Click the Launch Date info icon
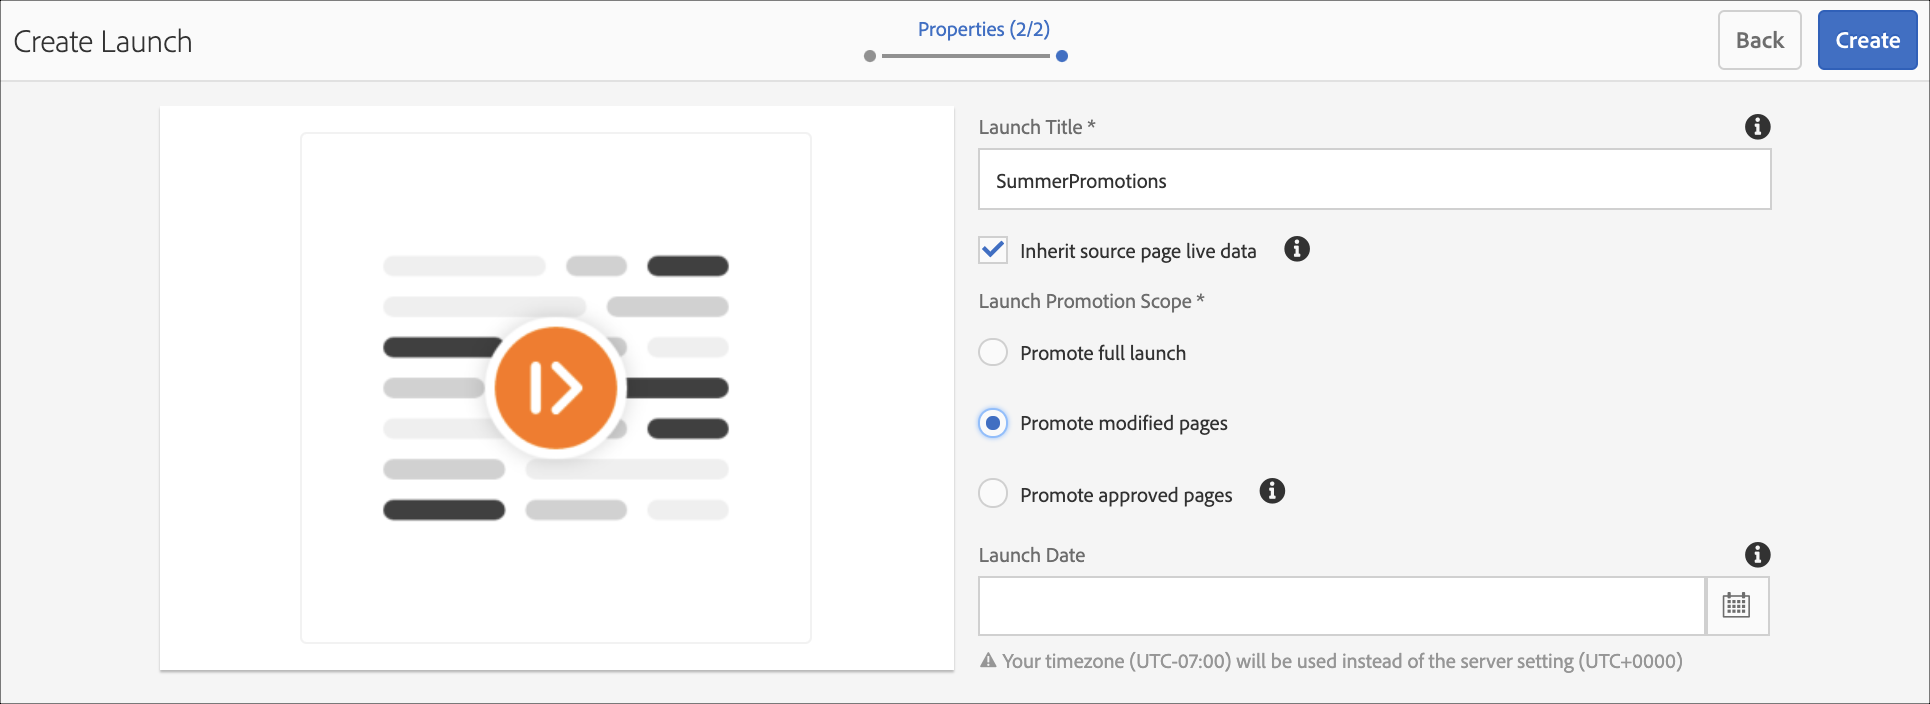Image resolution: width=1930 pixels, height=704 pixels. click(1757, 555)
